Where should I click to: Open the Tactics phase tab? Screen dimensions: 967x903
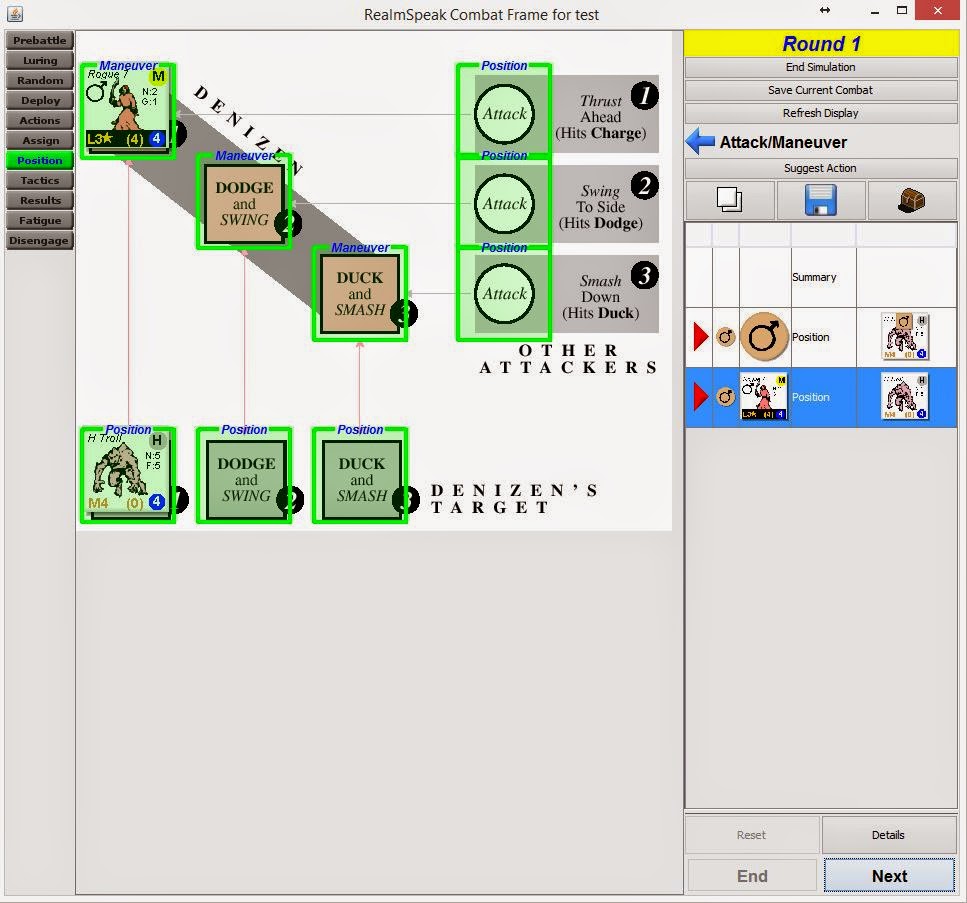pyautogui.click(x=39, y=181)
